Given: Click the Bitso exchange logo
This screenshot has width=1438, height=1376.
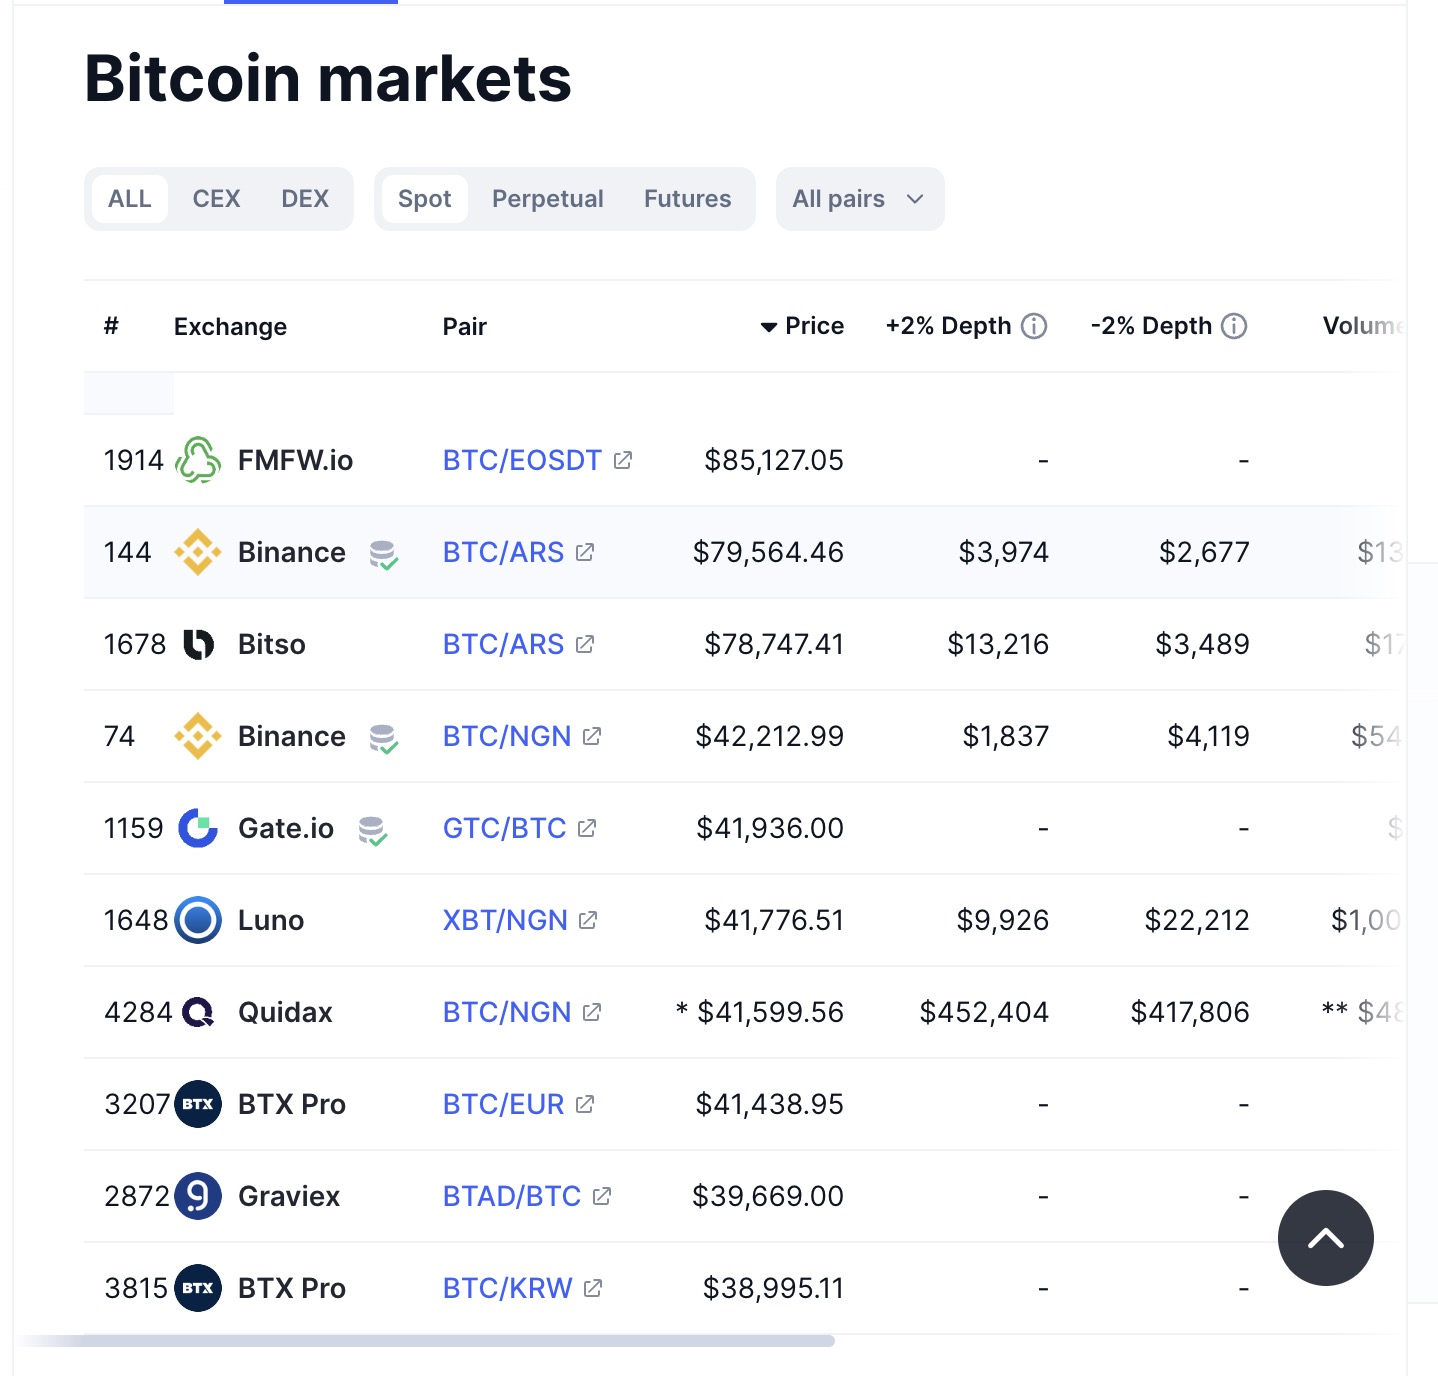Looking at the screenshot, I should (198, 644).
